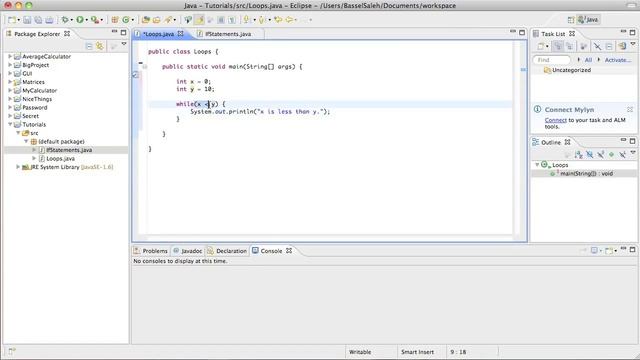Screen dimensions: 640x360
Task: Expand the BigProject tree node
Action: point(10,65)
